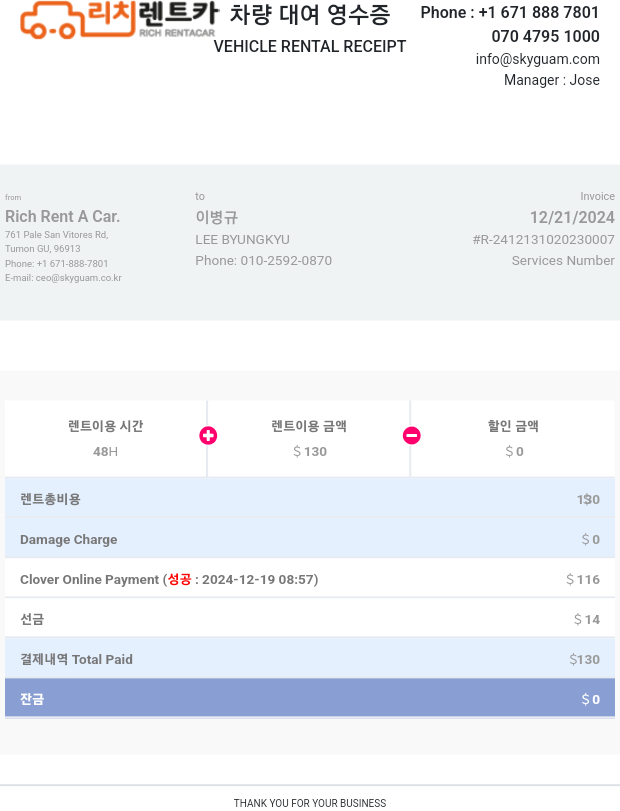Click the invoice number #R-2412131020230007
The width and height of the screenshot is (620, 811).
[543, 240]
